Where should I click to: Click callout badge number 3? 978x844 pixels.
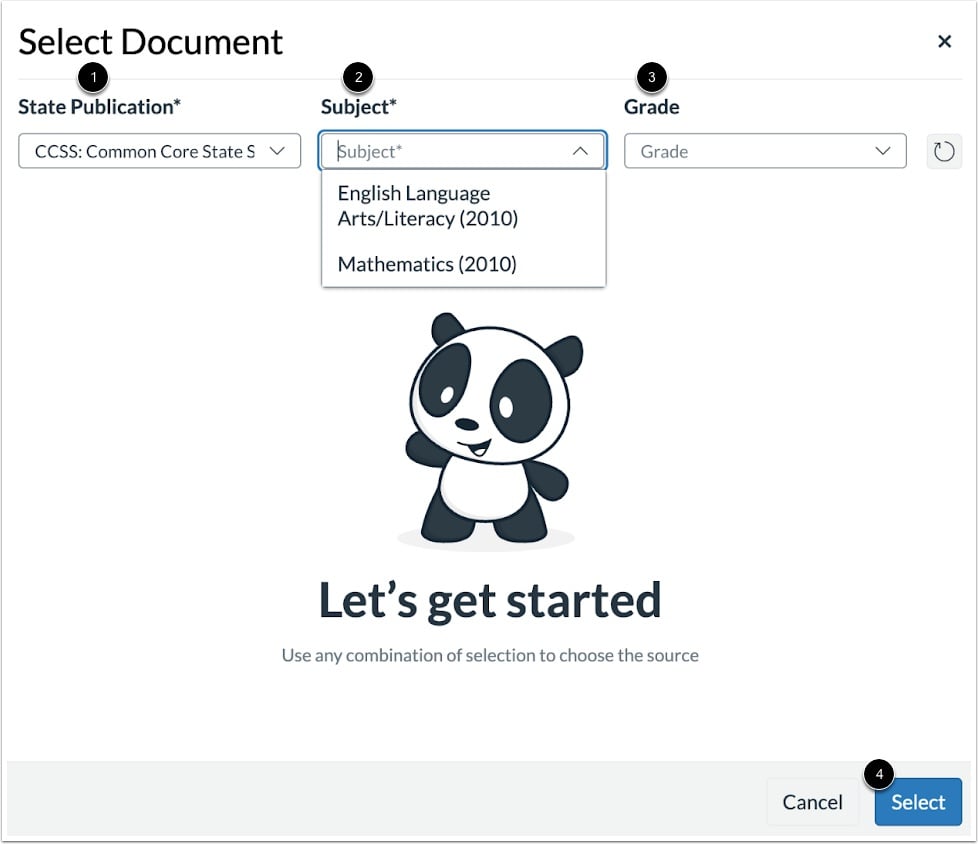click(650, 77)
